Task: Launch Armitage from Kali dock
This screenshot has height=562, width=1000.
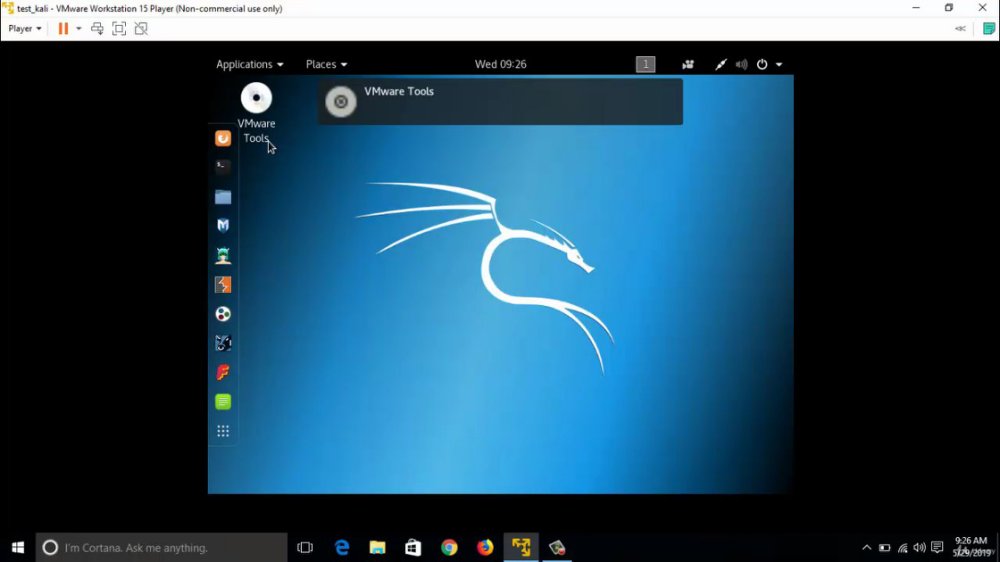Action: click(x=223, y=255)
